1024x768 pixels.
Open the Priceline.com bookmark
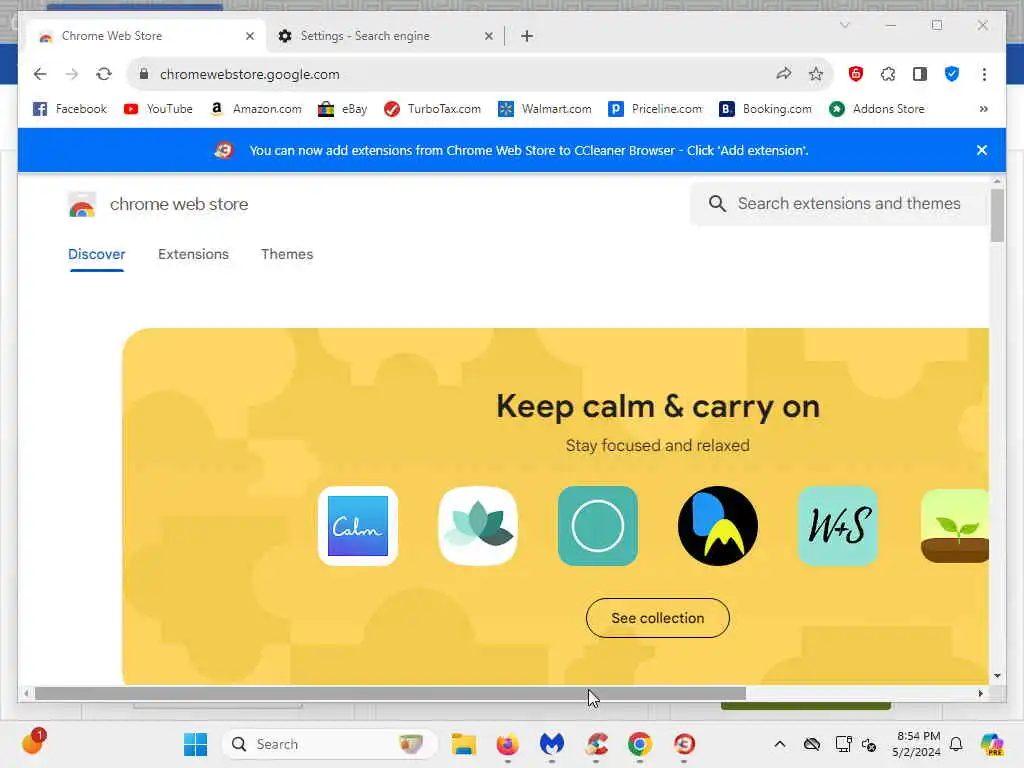pyautogui.click(x=656, y=109)
